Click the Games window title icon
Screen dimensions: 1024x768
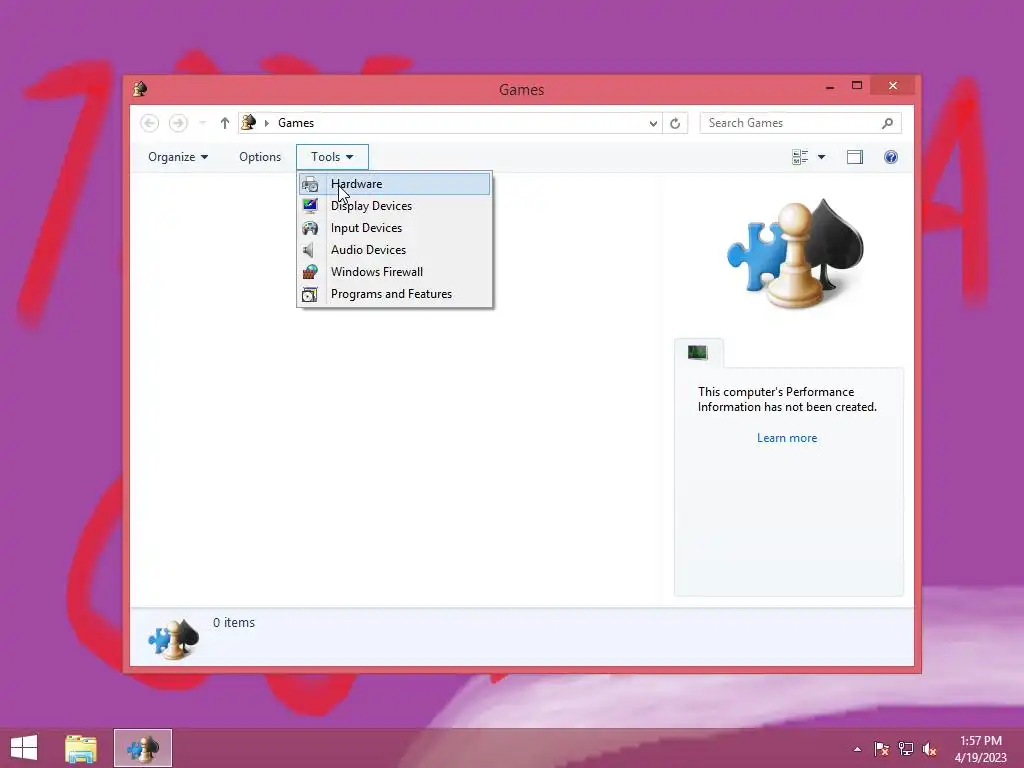click(x=140, y=89)
